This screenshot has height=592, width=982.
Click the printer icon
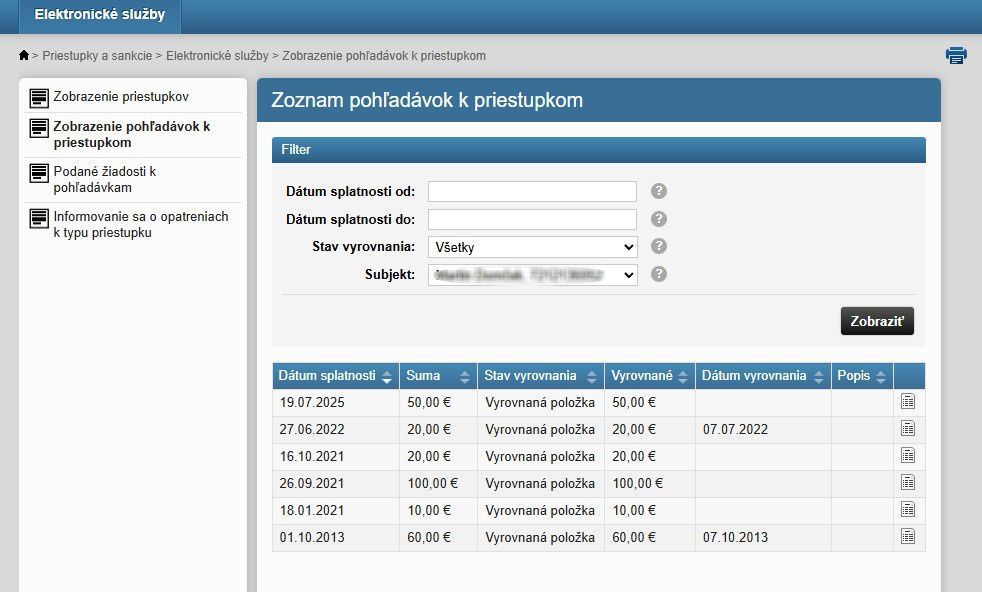[x=956, y=56]
